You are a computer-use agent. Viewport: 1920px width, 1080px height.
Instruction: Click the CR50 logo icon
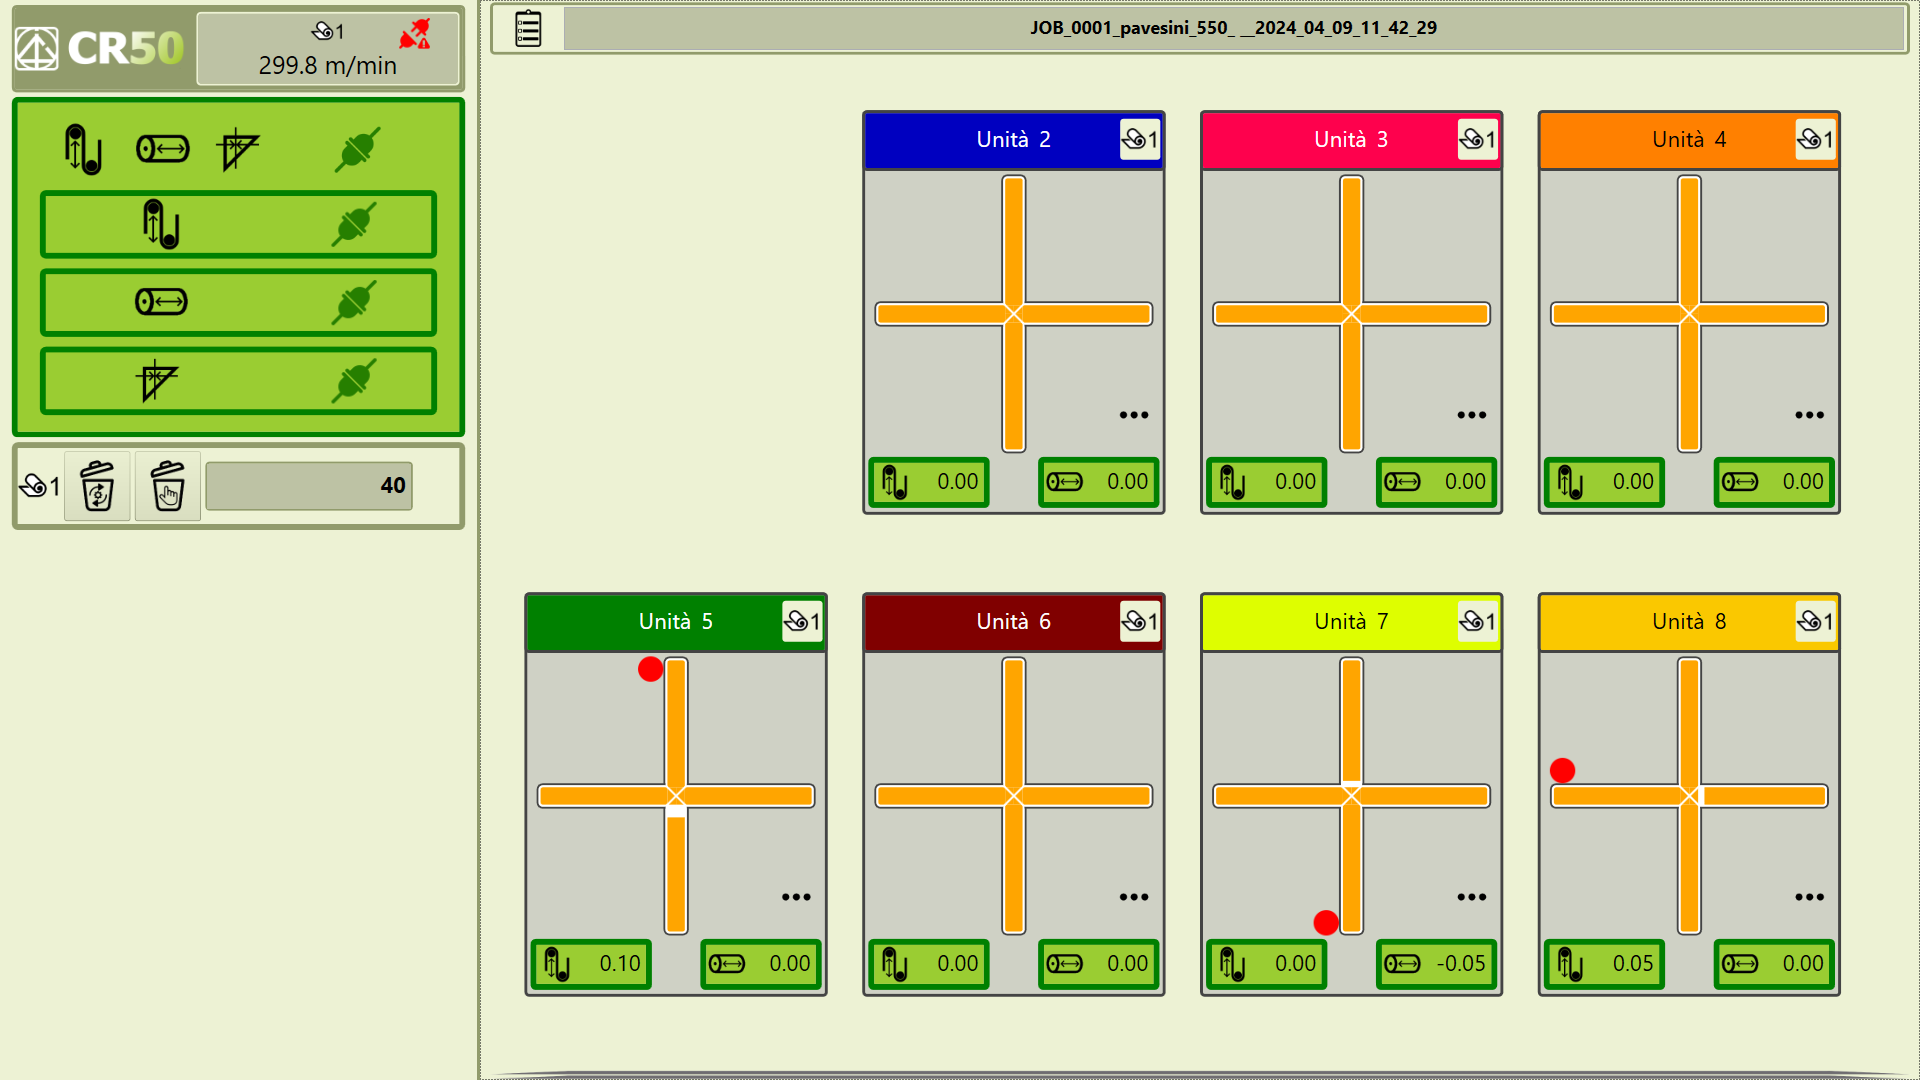(37, 48)
